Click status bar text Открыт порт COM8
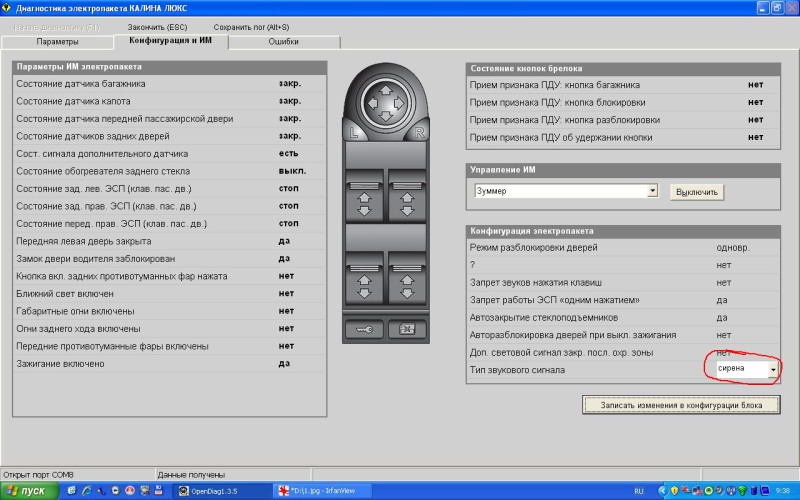This screenshot has height=500, width=800. coord(38,475)
